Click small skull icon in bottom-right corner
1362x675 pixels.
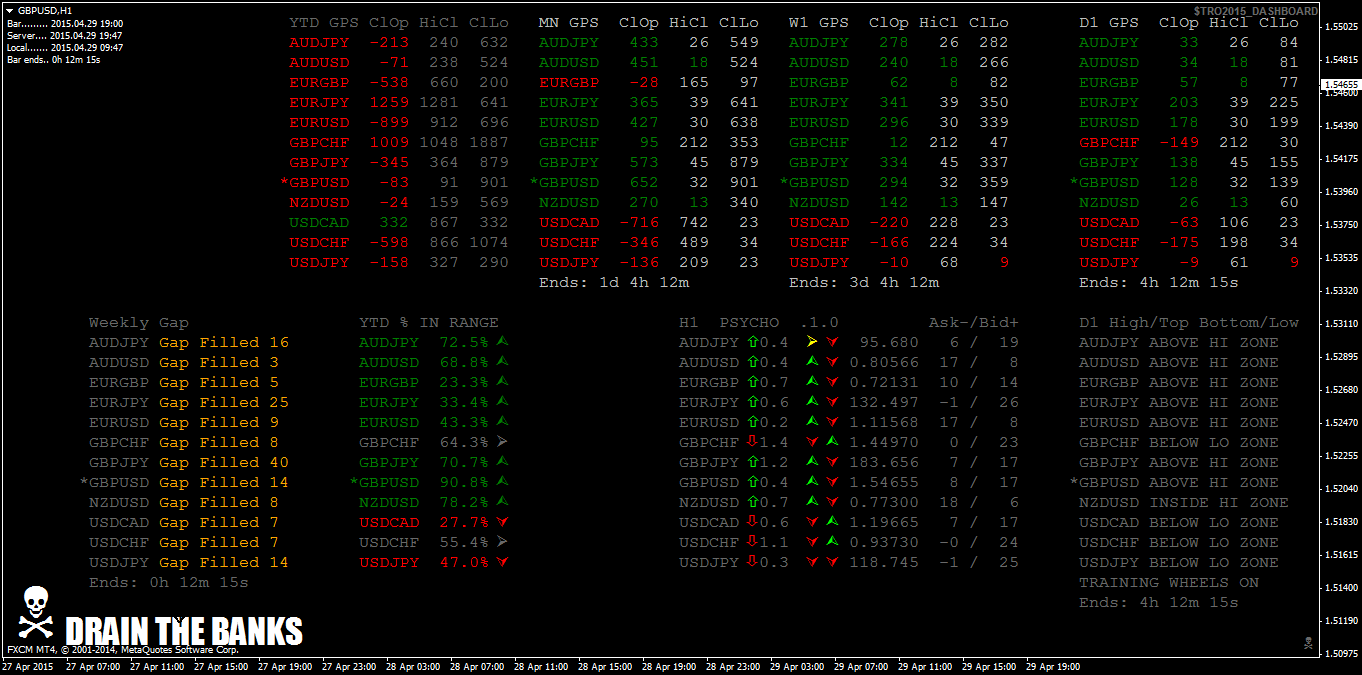(x=1307, y=641)
